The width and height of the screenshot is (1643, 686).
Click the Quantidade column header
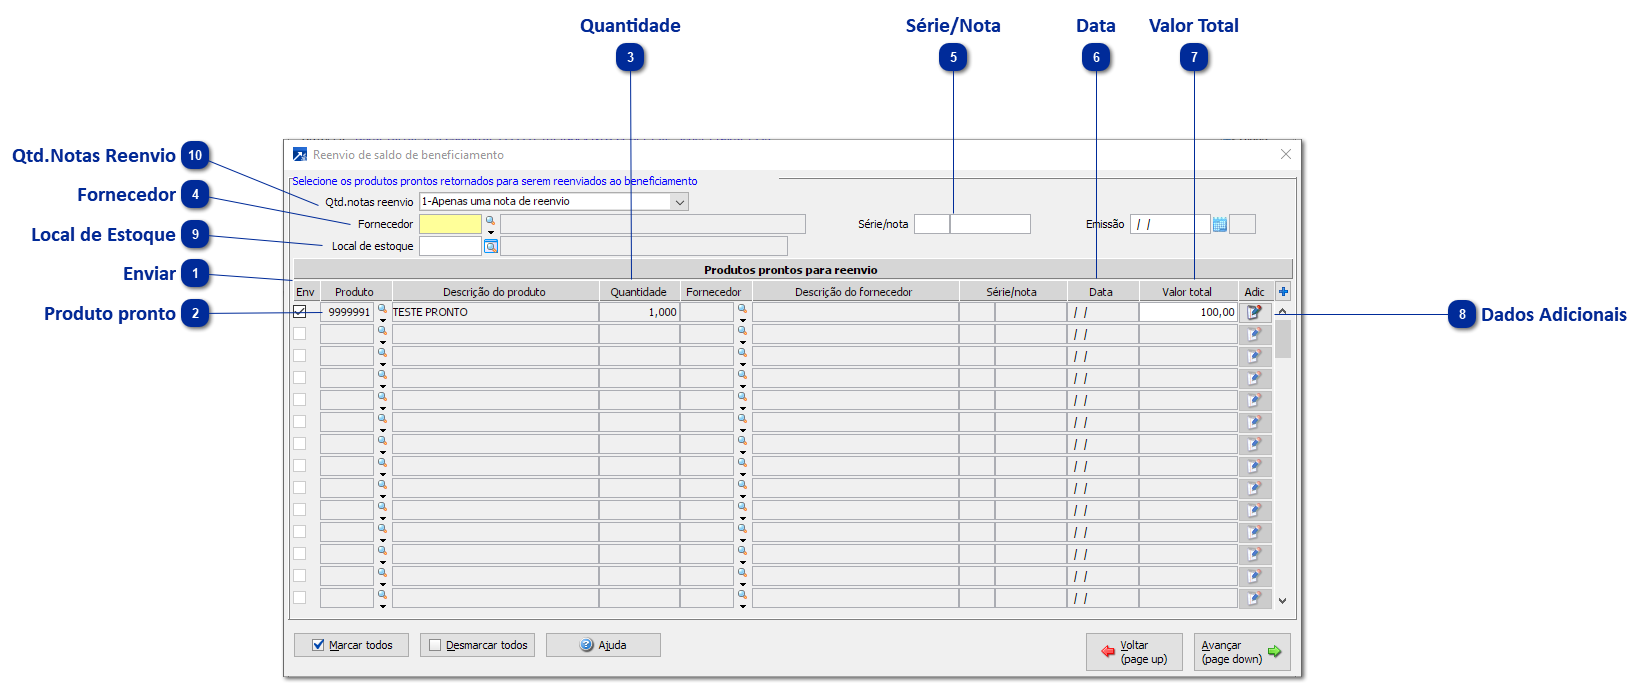639,292
